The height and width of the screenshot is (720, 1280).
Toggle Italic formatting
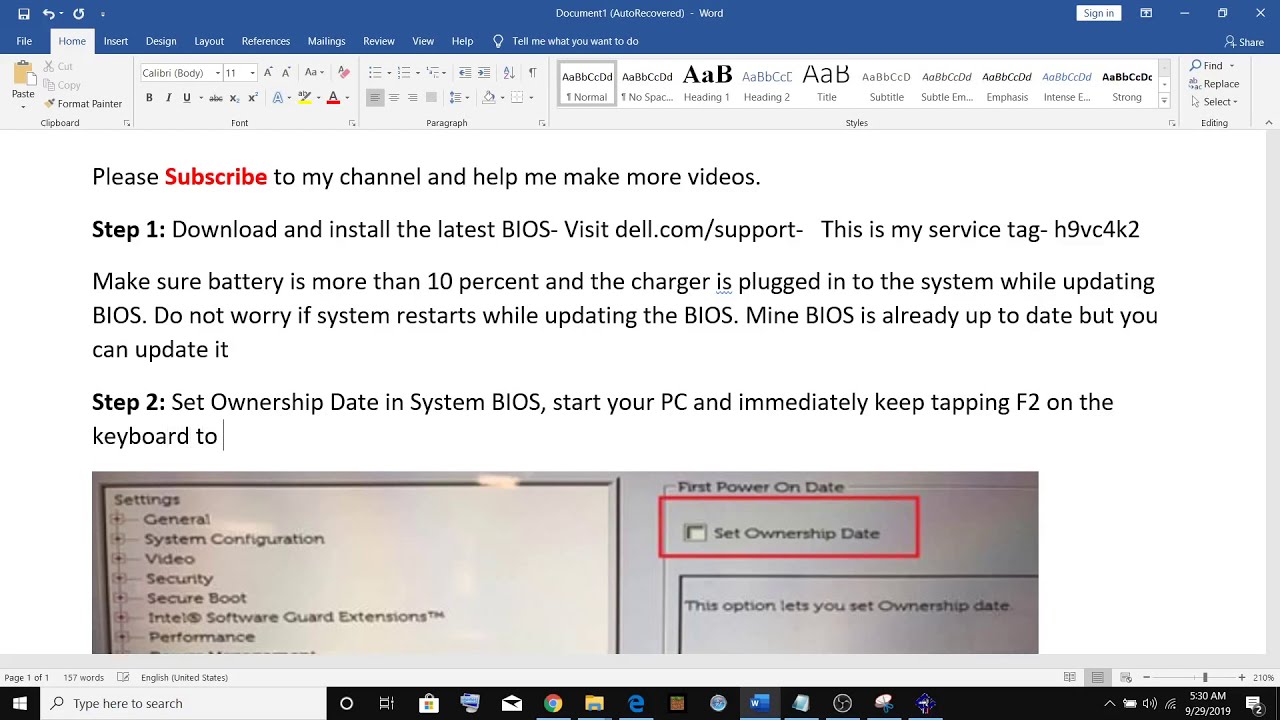(x=168, y=98)
